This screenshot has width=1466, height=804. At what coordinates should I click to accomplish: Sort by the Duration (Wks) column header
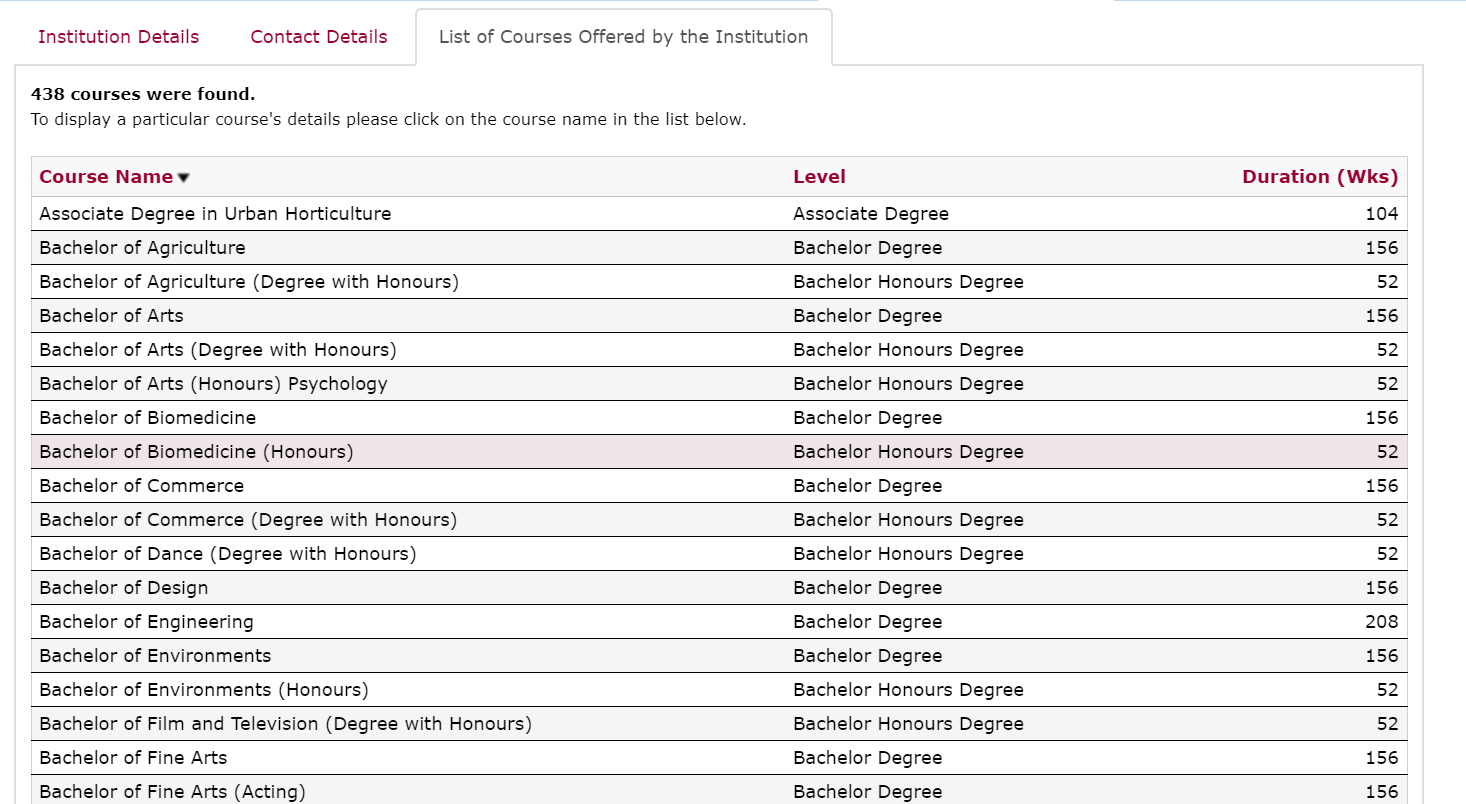point(1319,177)
